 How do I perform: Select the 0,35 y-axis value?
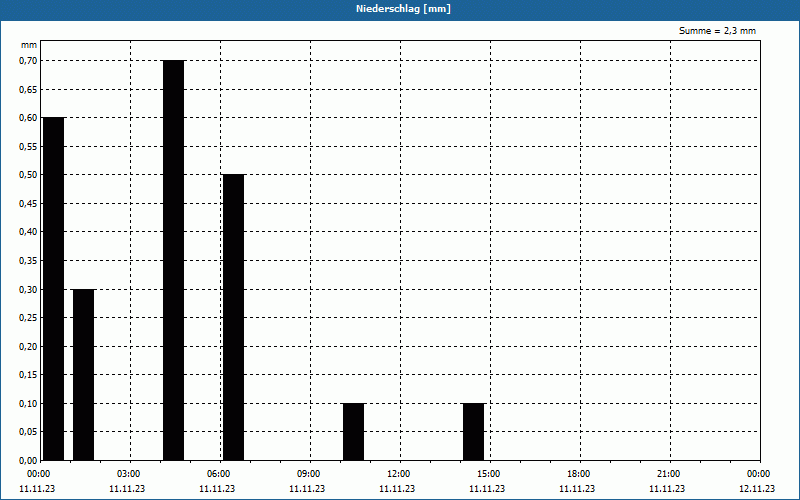(x=28, y=261)
